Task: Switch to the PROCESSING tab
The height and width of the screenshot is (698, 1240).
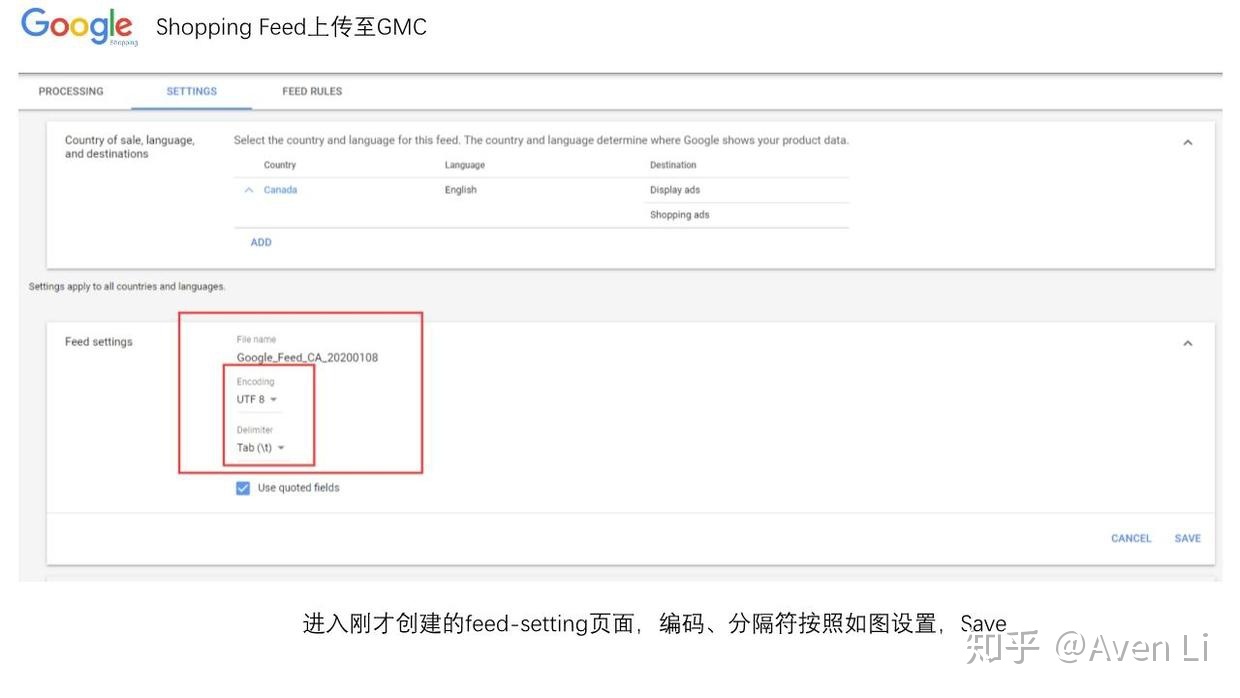Action: (71, 91)
